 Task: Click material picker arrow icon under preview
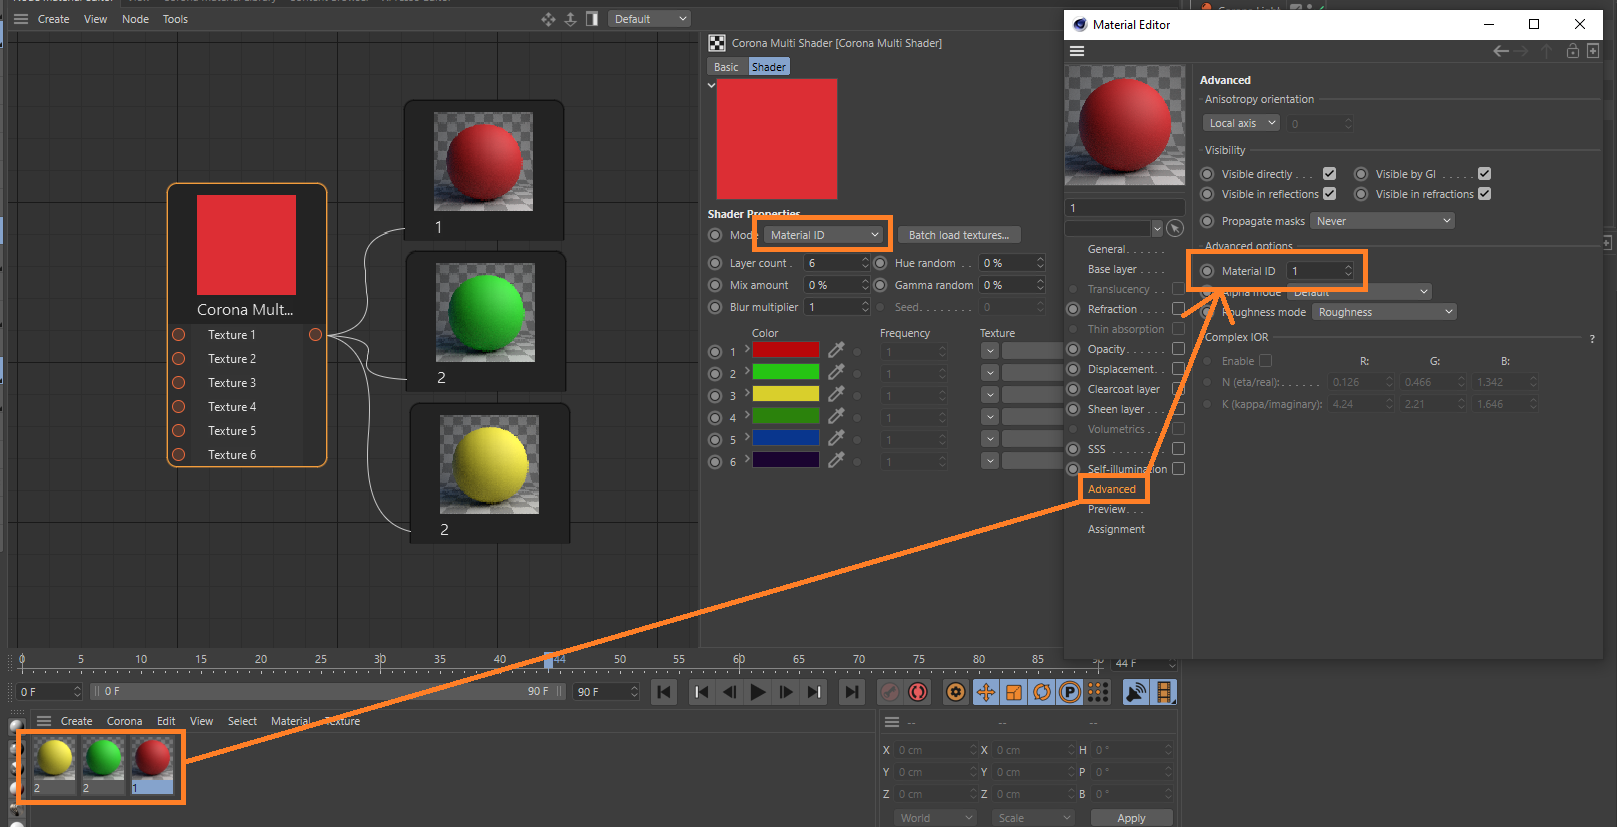[1175, 229]
